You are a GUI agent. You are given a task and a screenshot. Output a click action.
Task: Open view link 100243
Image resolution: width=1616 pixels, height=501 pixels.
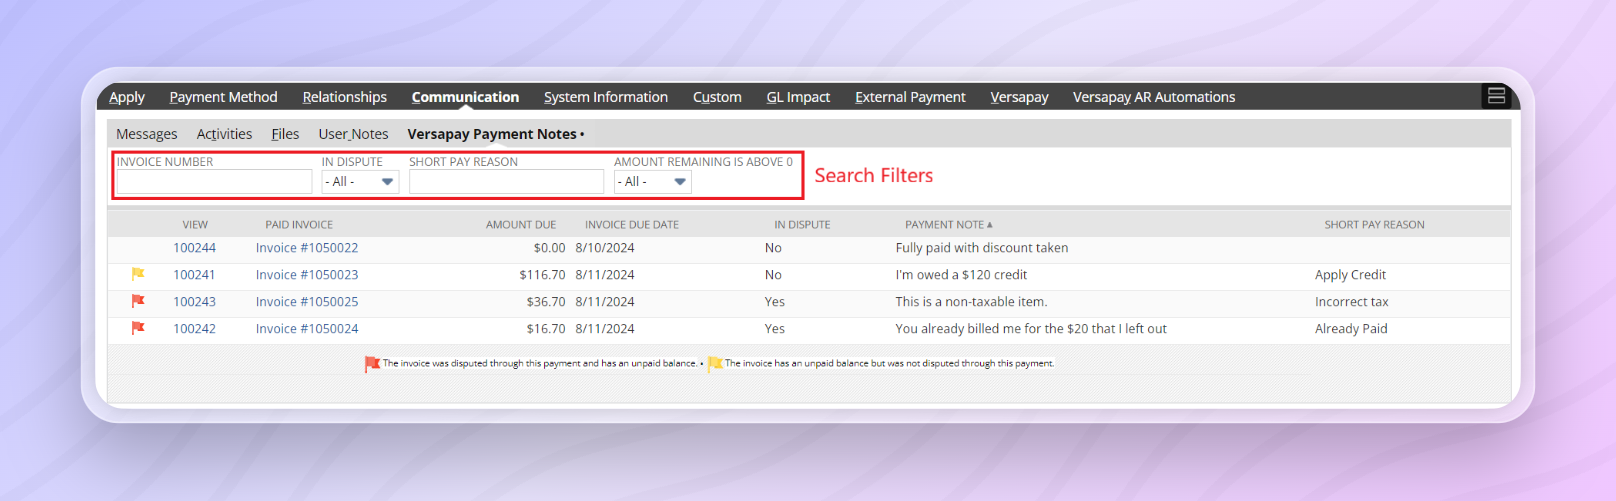coord(194,301)
